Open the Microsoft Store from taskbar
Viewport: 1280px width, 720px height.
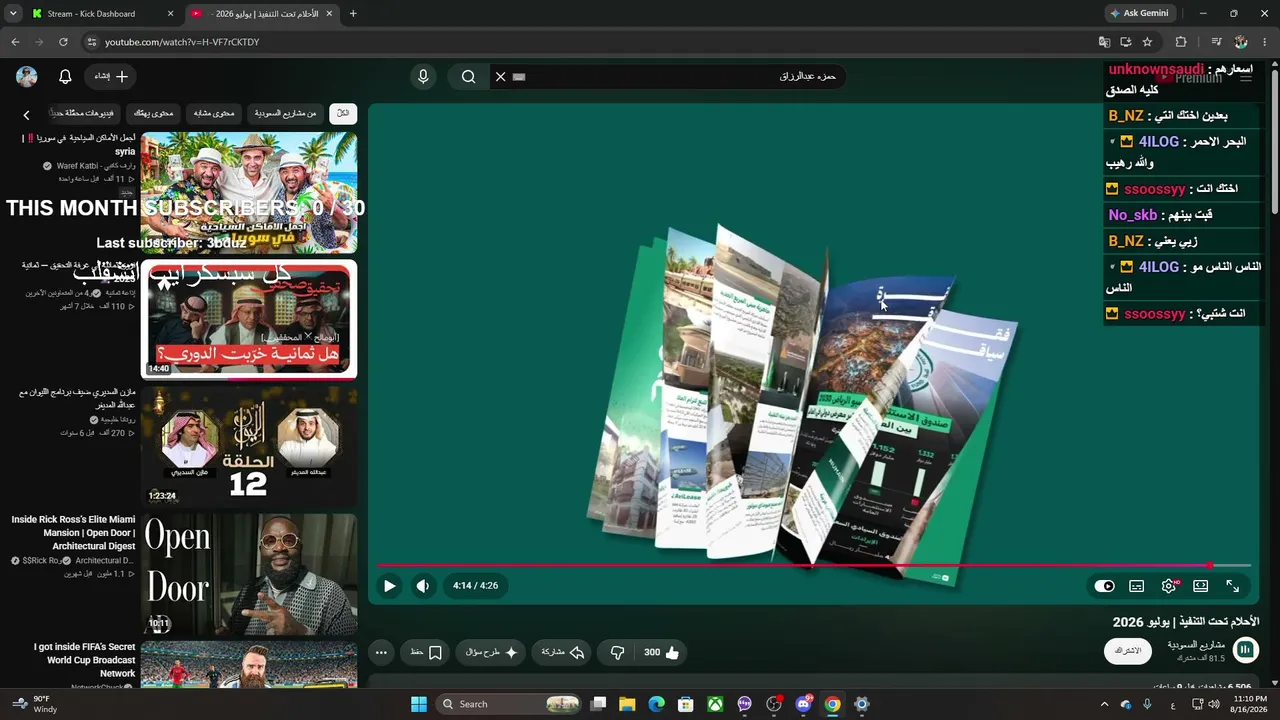(x=686, y=704)
